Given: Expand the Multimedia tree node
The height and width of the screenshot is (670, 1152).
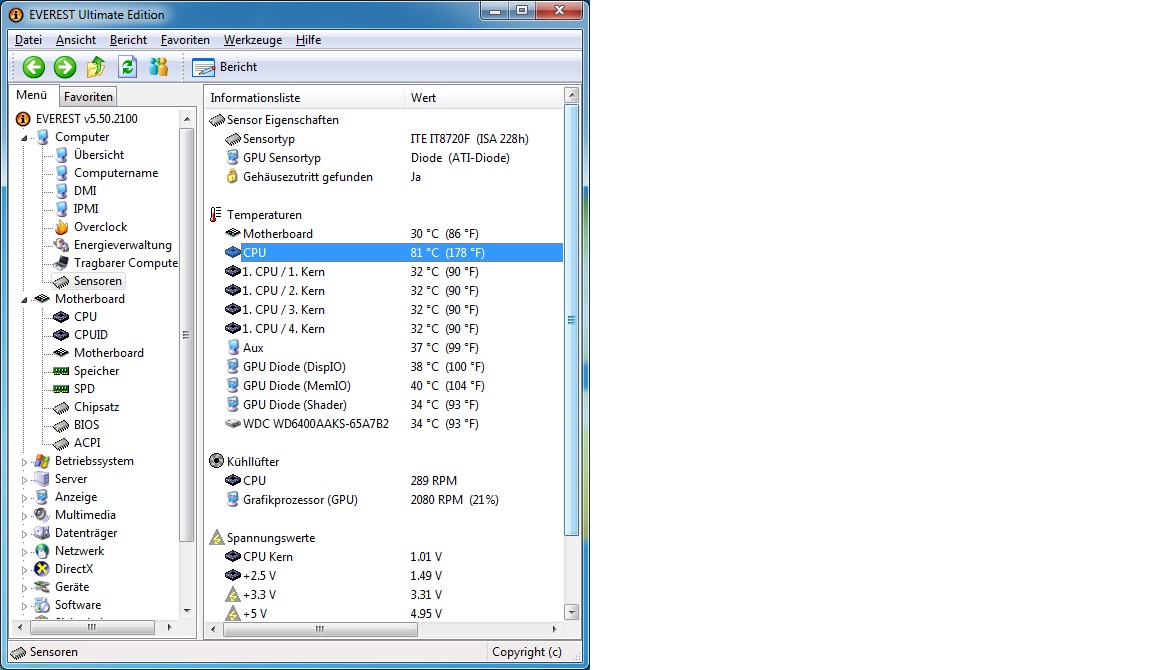Looking at the screenshot, I should [x=24, y=516].
